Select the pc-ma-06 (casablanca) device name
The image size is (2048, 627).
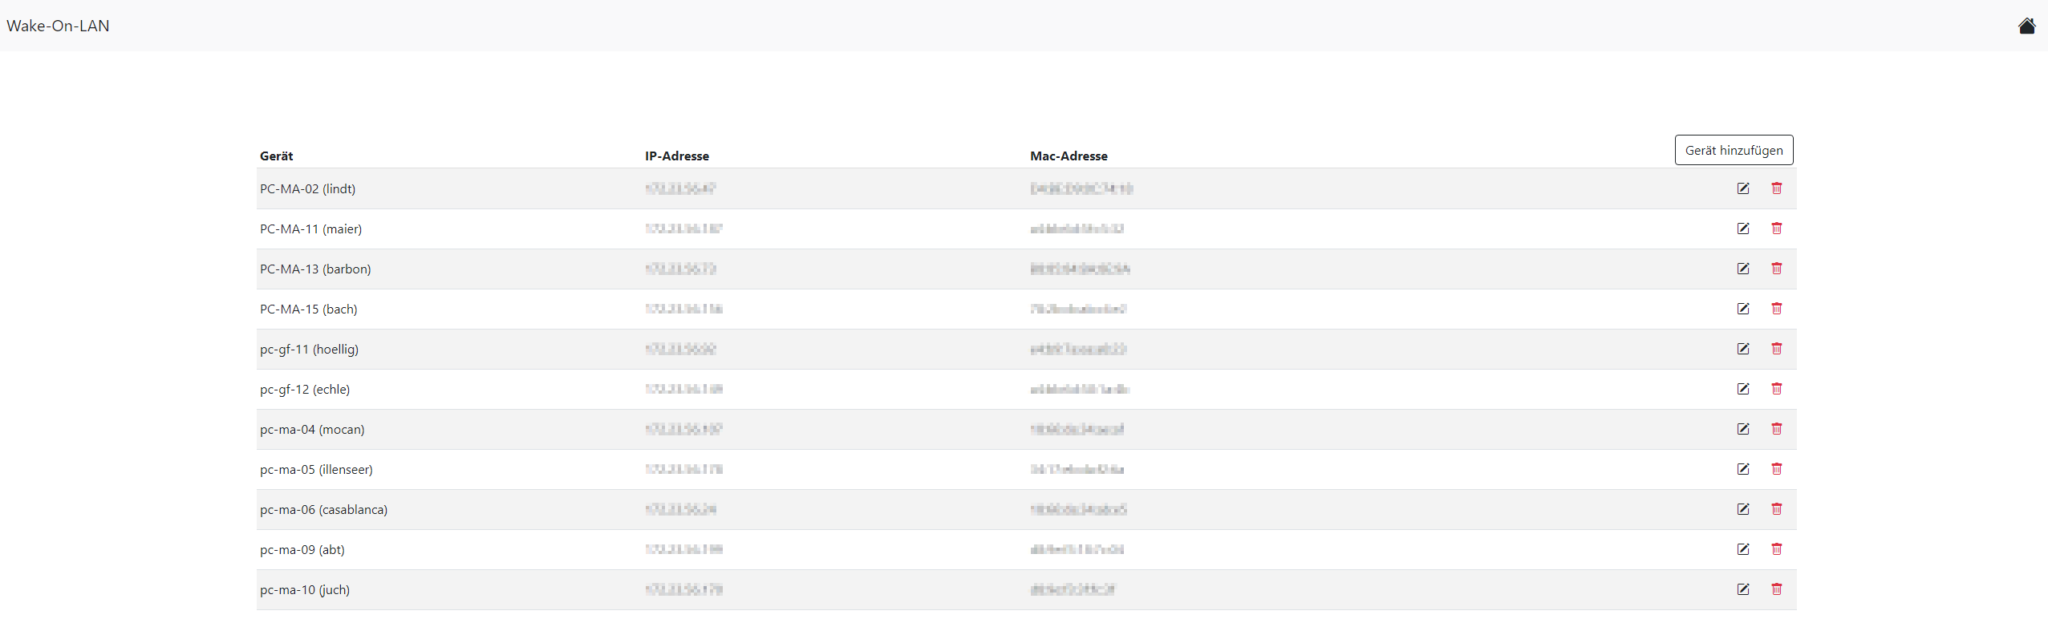pyautogui.click(x=323, y=510)
